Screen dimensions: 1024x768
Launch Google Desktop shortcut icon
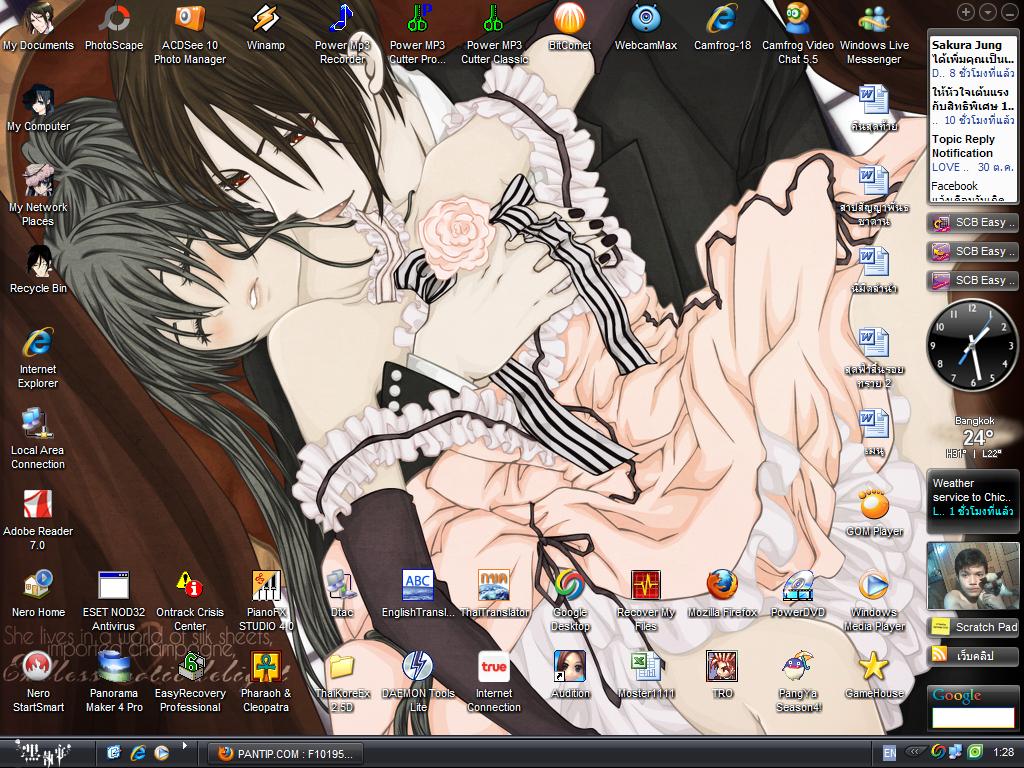pos(569,600)
